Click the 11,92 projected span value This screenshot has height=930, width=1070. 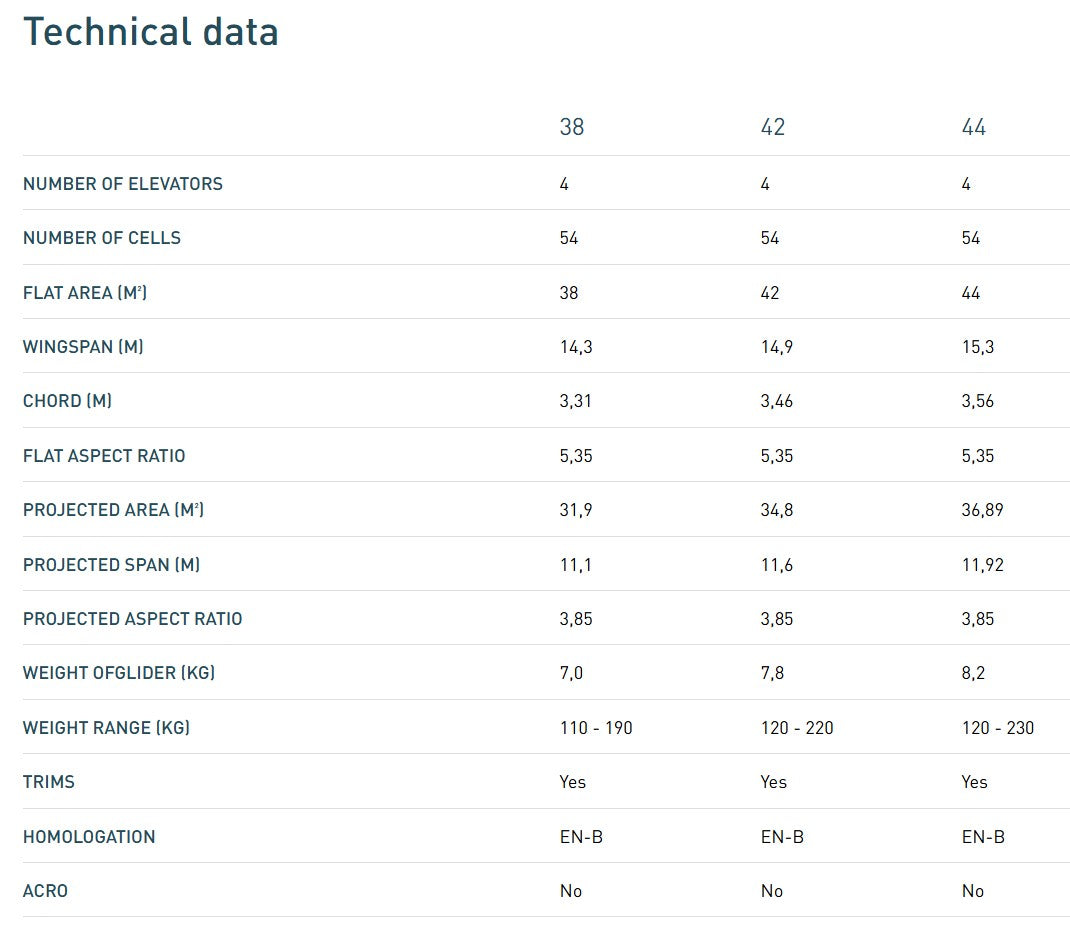pyautogui.click(x=983, y=565)
